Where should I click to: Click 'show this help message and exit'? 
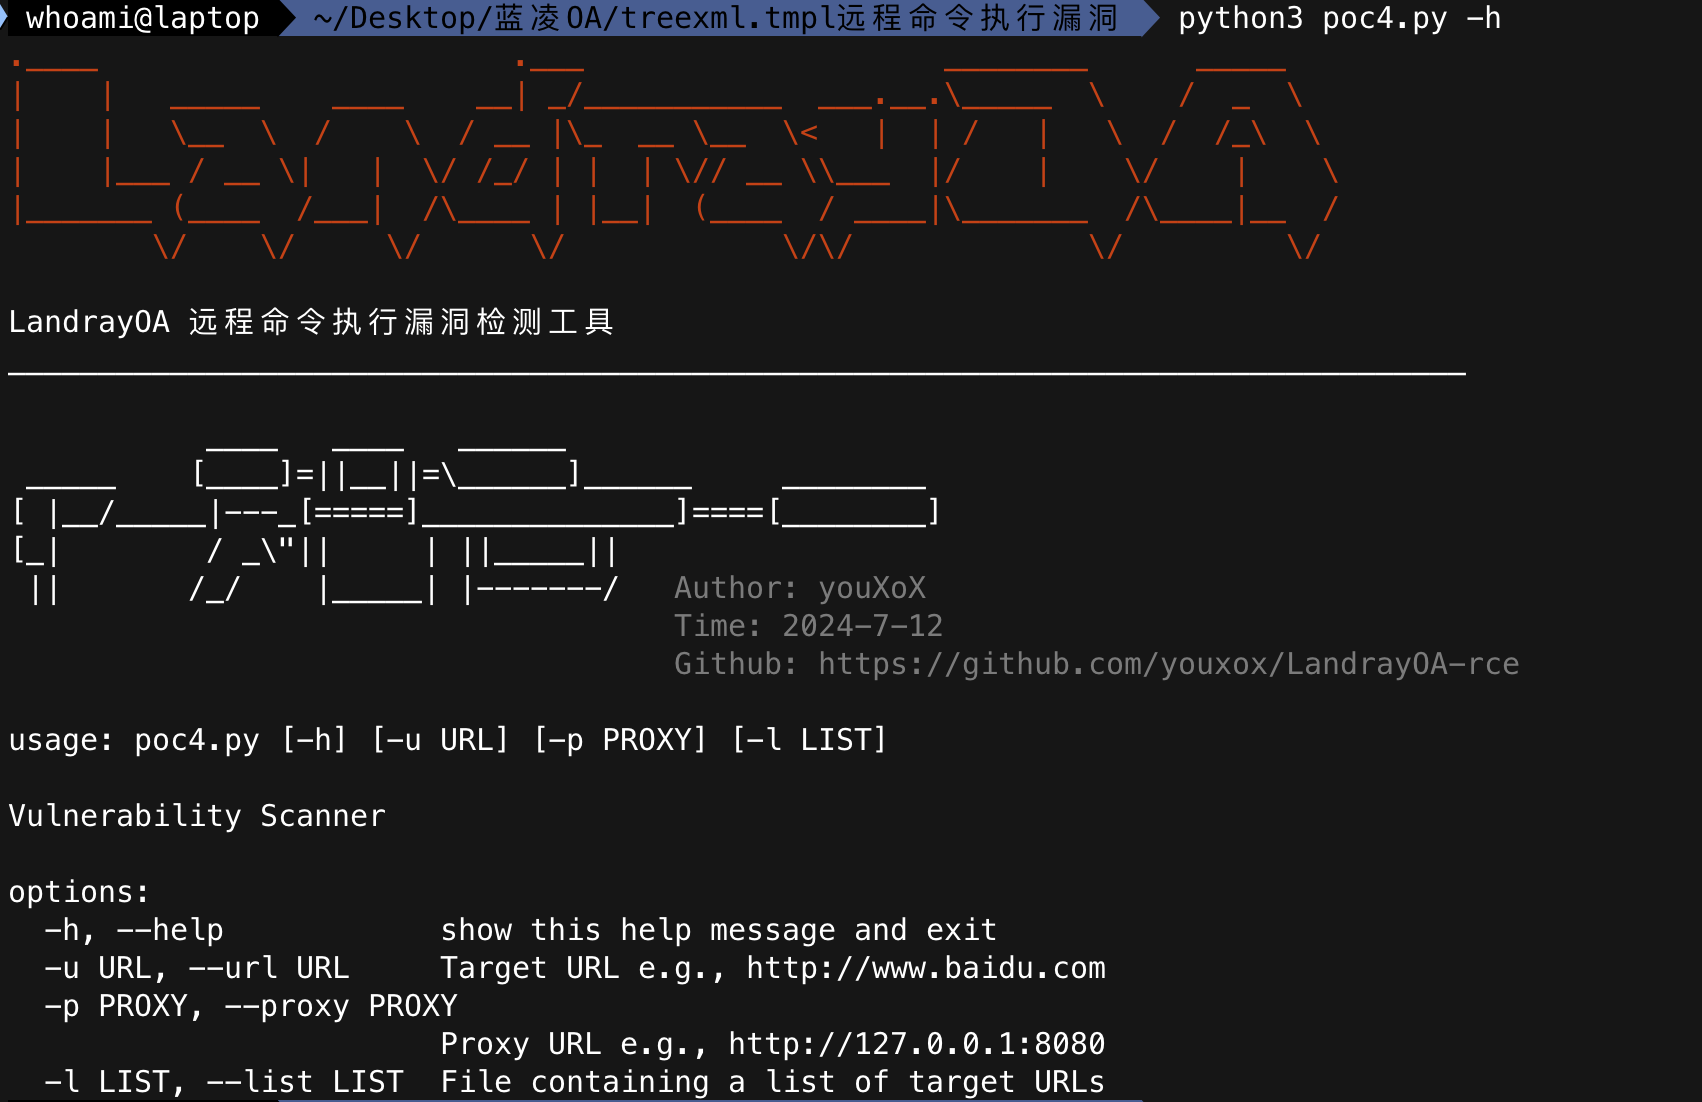pyautogui.click(x=718, y=930)
